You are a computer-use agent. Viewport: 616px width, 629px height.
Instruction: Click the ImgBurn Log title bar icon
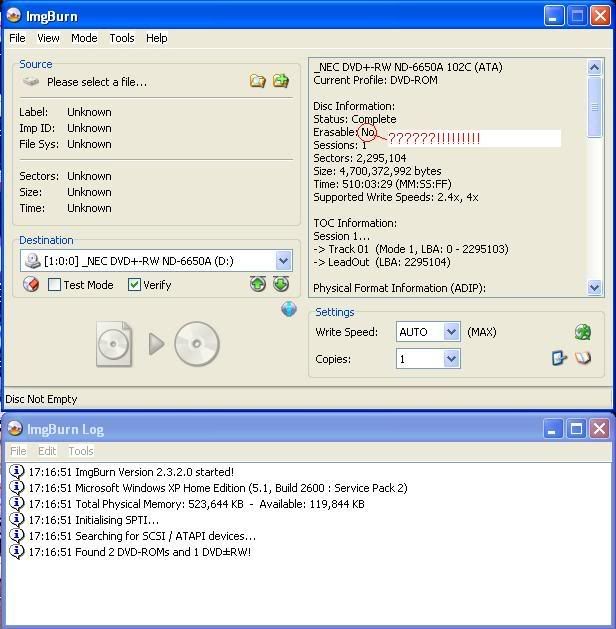[15, 429]
